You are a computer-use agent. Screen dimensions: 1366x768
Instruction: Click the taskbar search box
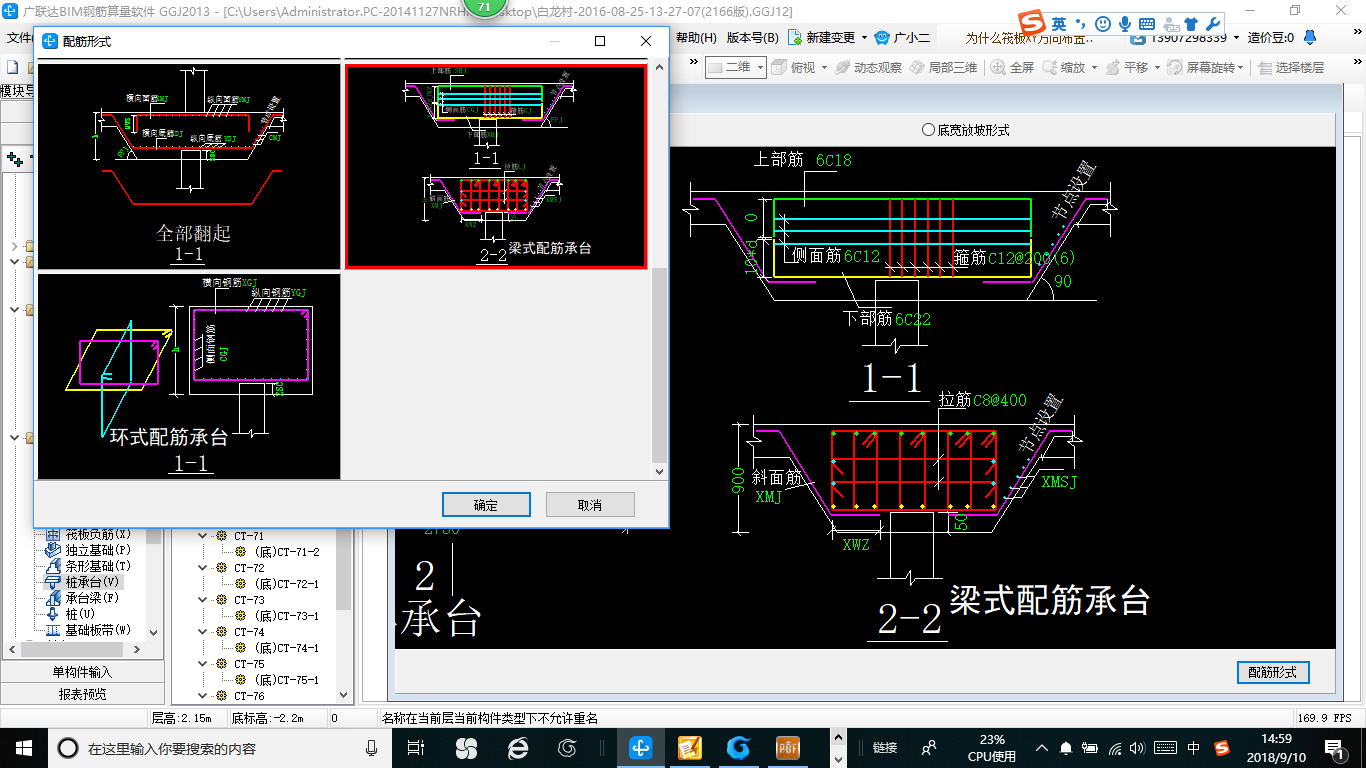click(221, 747)
